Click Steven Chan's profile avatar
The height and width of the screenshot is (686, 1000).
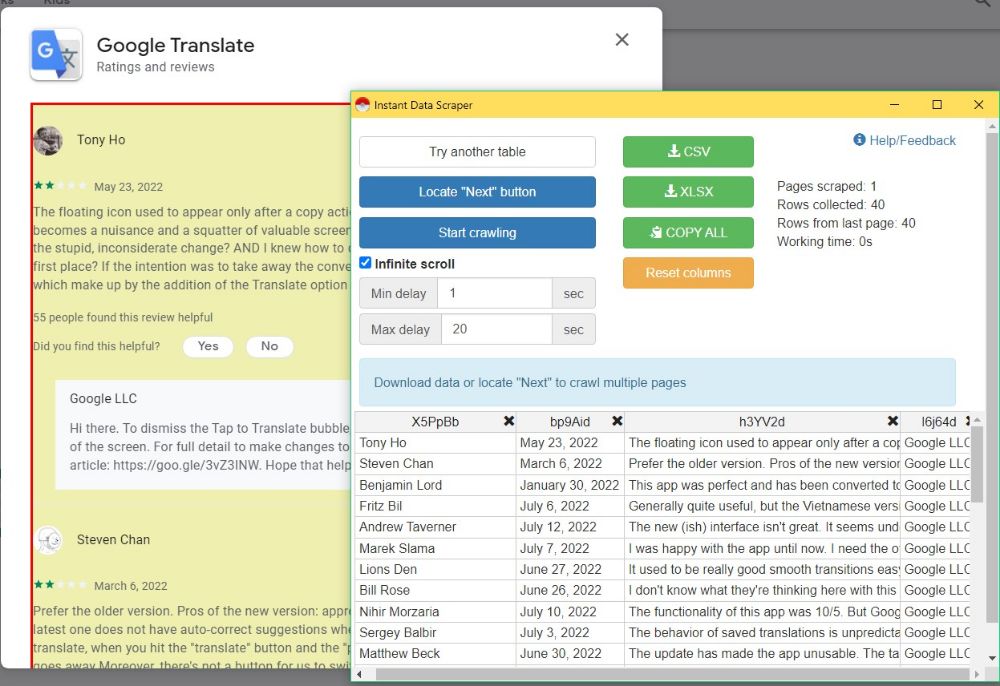[48, 540]
